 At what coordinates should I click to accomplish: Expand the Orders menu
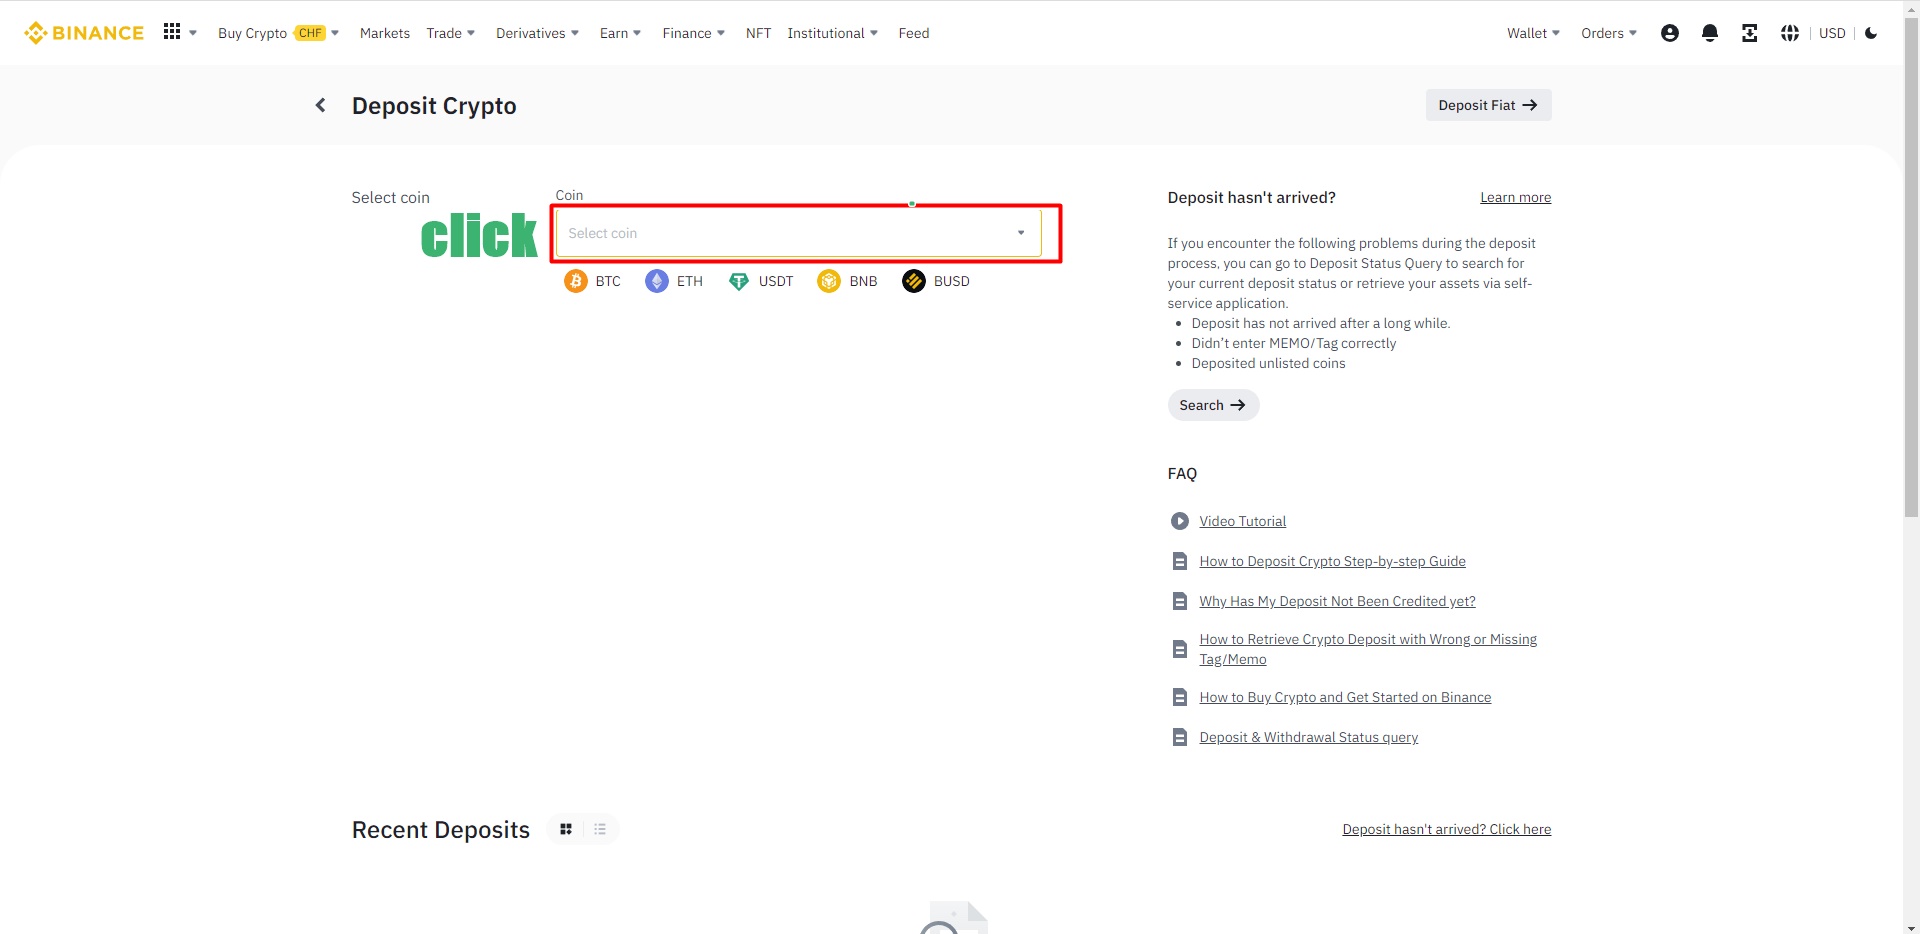point(1609,33)
